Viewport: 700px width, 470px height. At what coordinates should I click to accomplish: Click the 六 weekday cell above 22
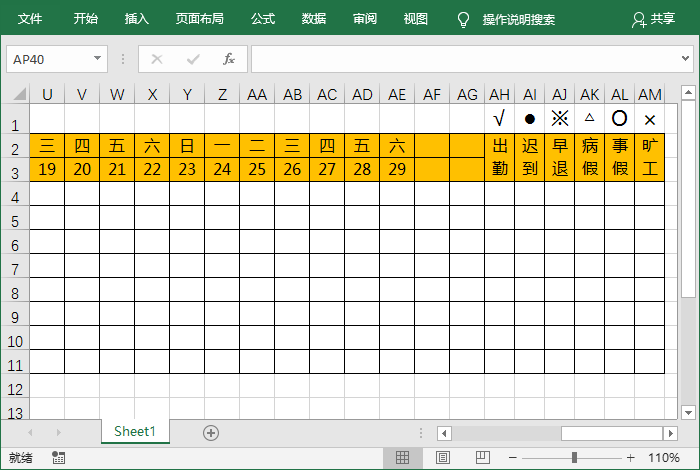tap(152, 146)
